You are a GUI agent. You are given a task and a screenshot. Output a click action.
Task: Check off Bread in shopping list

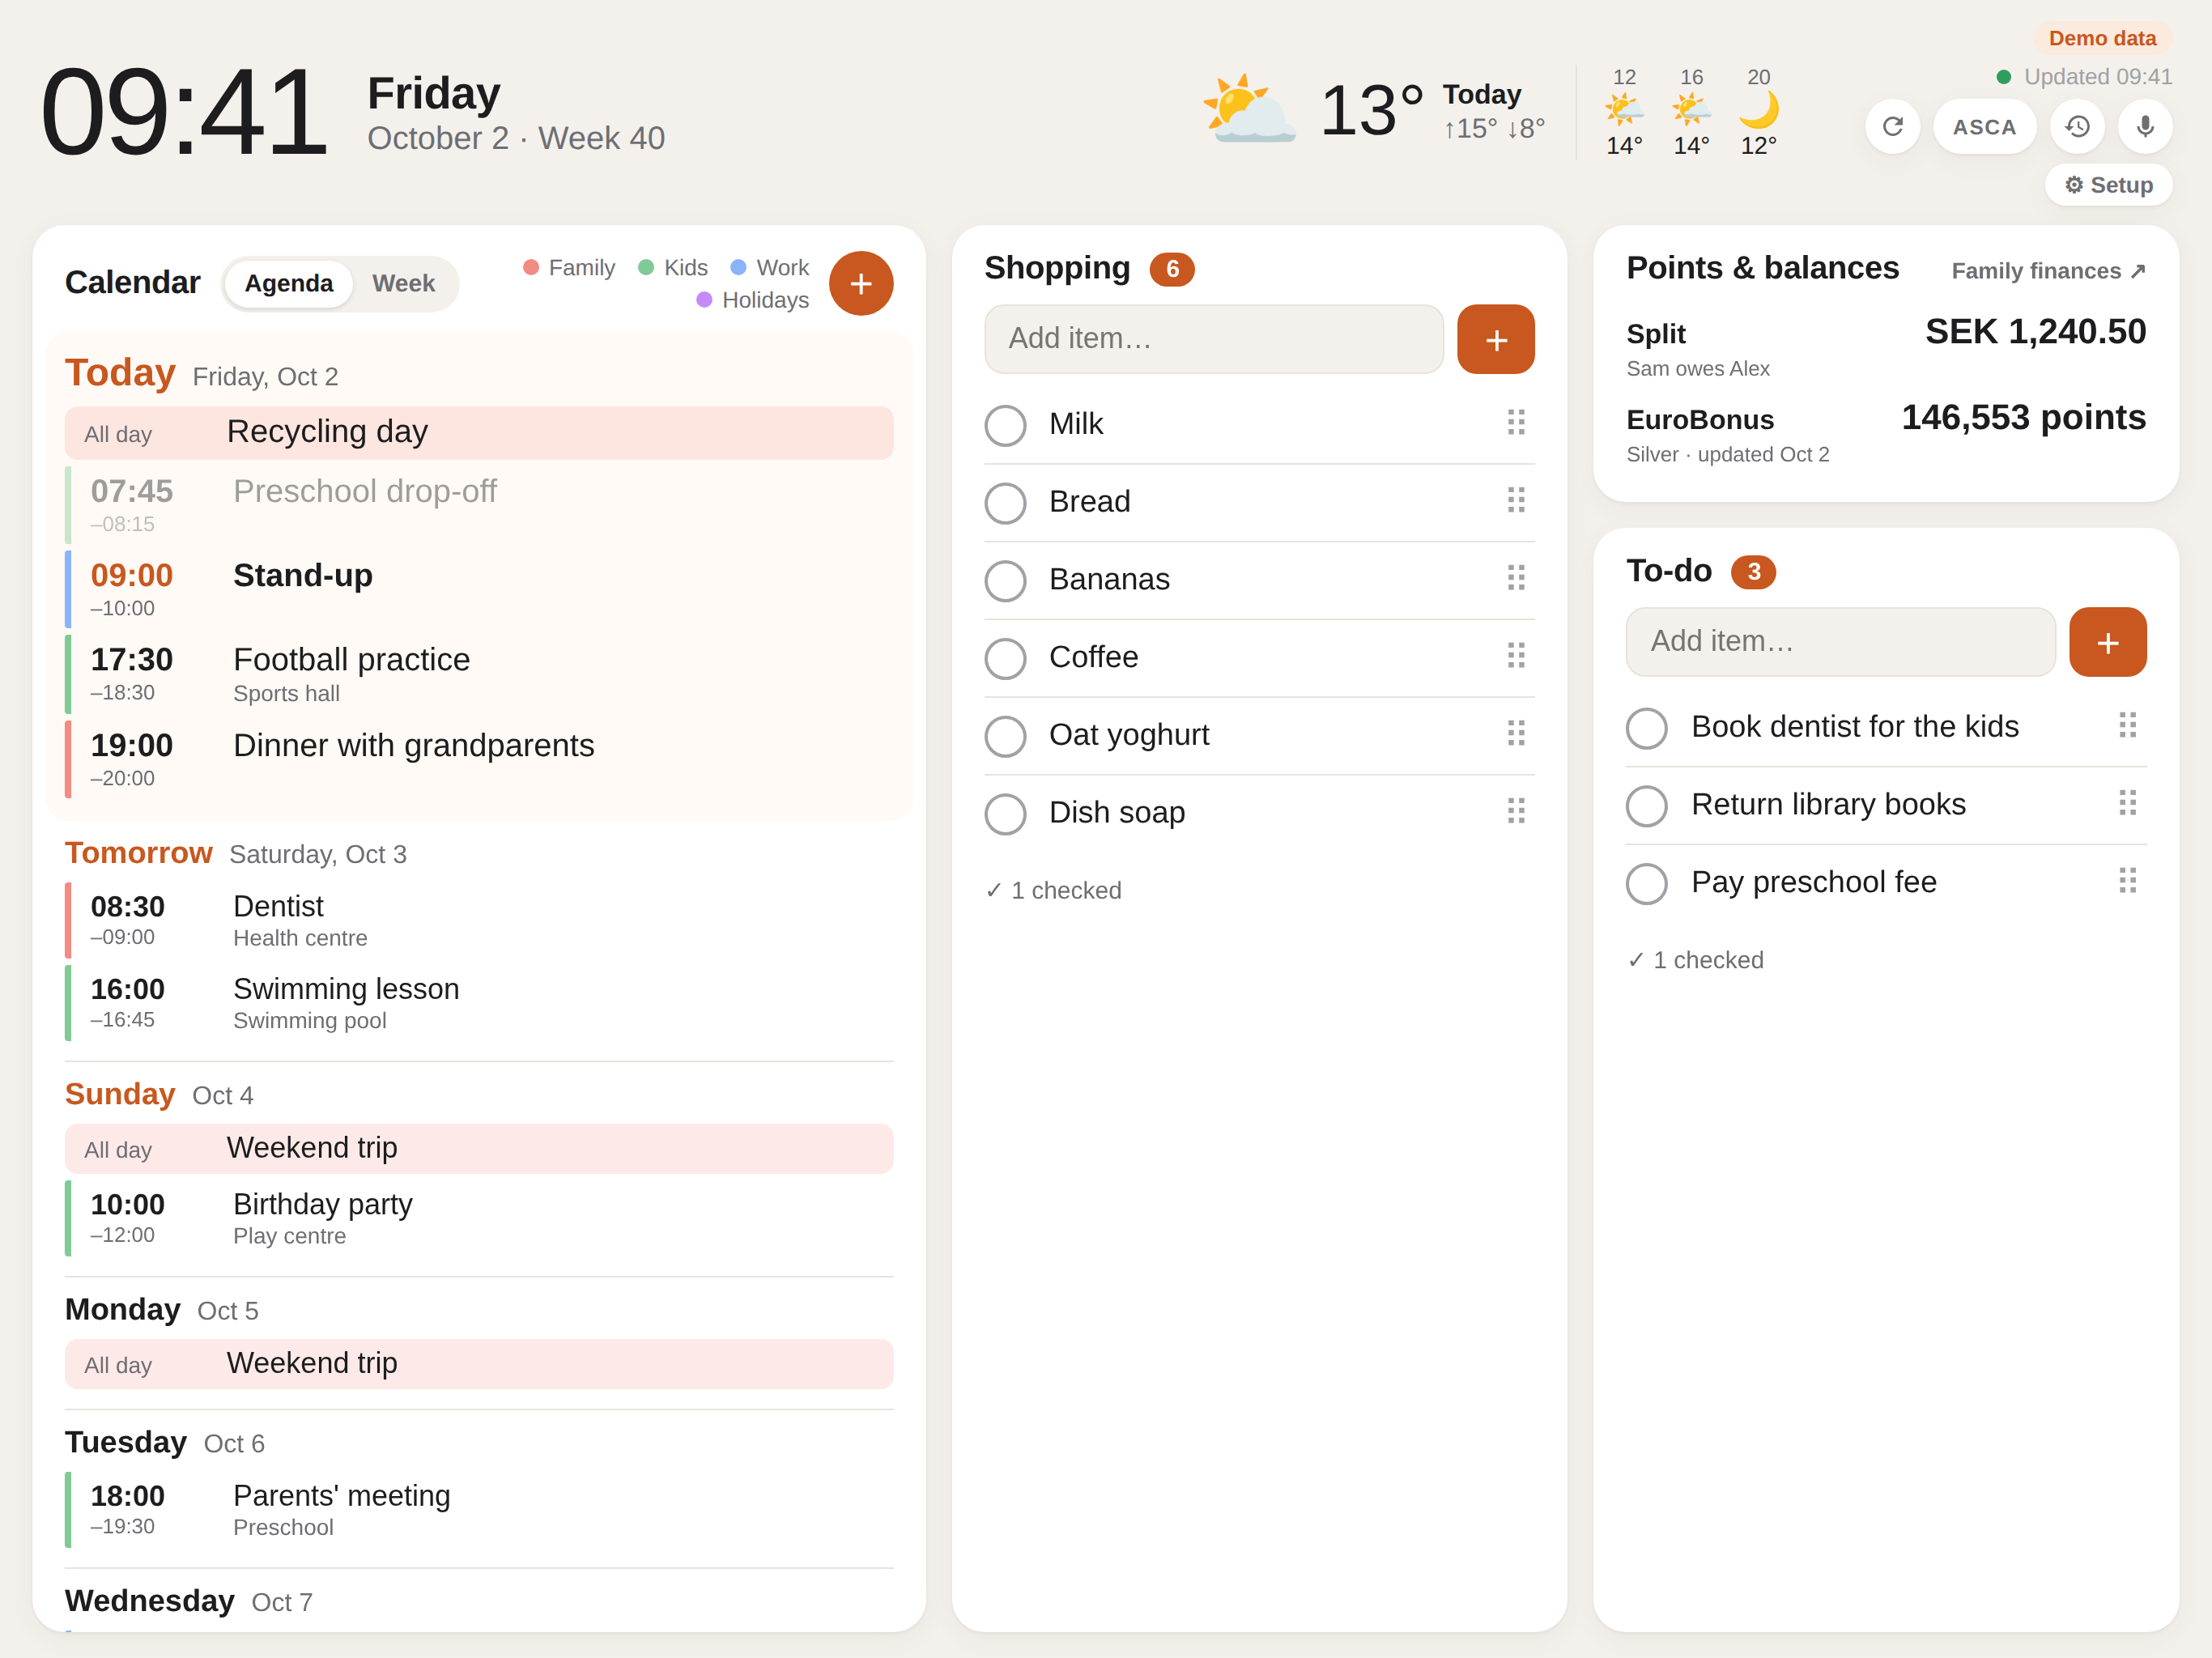click(1005, 503)
